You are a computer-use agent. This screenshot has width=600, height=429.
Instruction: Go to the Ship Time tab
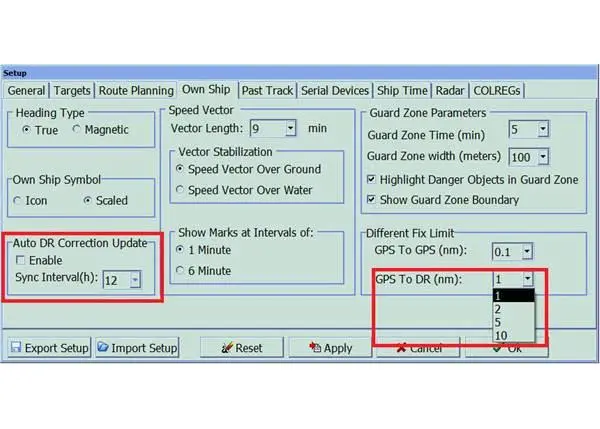(402, 91)
